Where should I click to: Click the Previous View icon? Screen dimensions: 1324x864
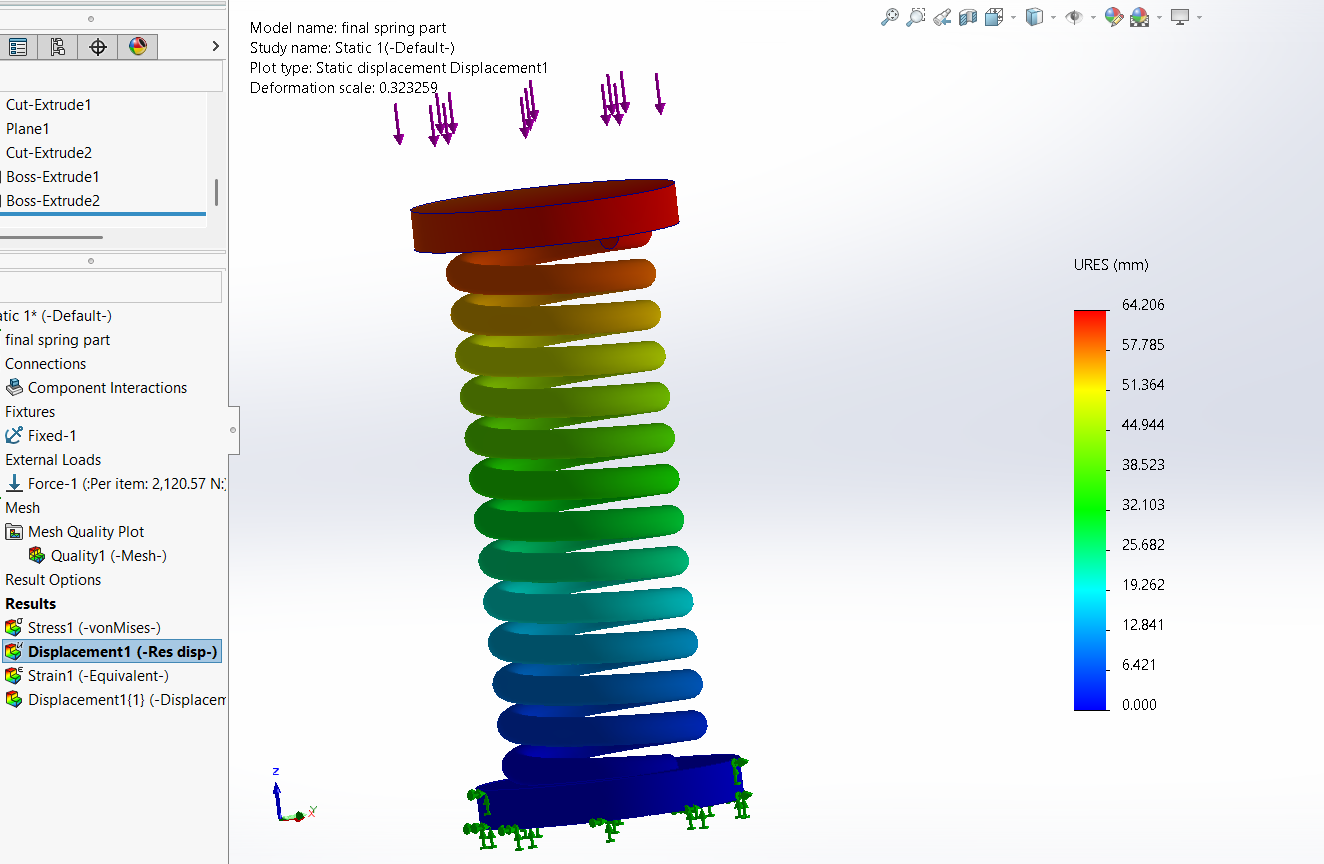tap(942, 17)
